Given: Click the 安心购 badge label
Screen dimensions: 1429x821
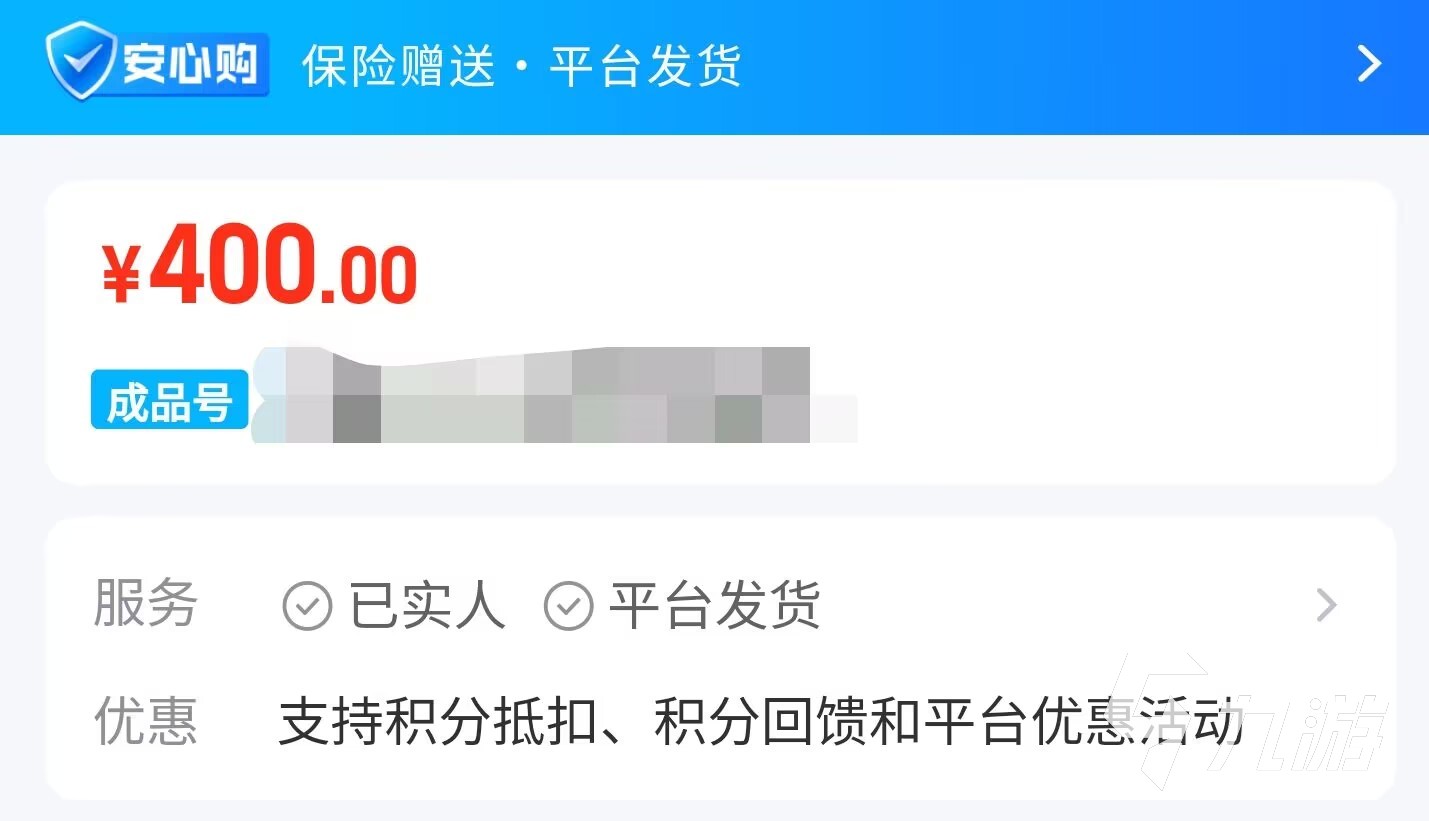Looking at the screenshot, I should pos(190,65).
